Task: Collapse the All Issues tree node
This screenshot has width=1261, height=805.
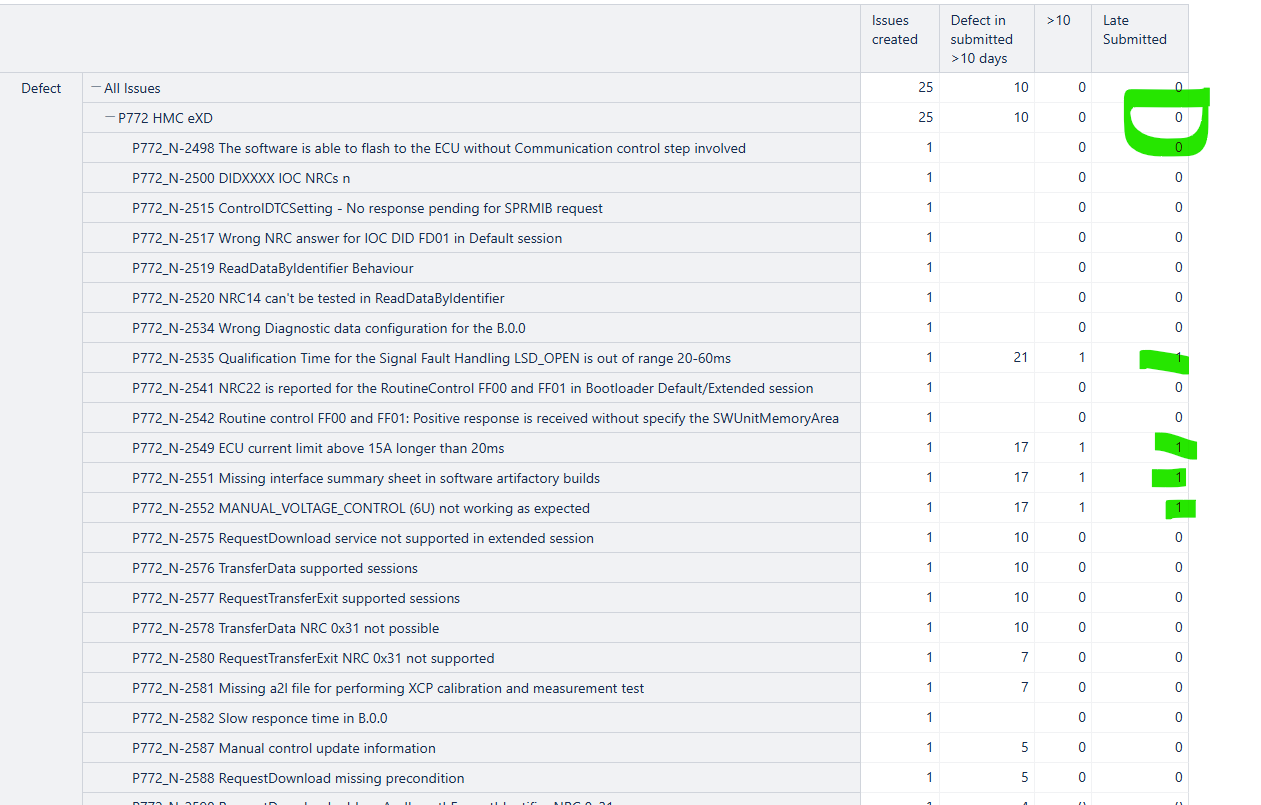Action: [x=97, y=88]
